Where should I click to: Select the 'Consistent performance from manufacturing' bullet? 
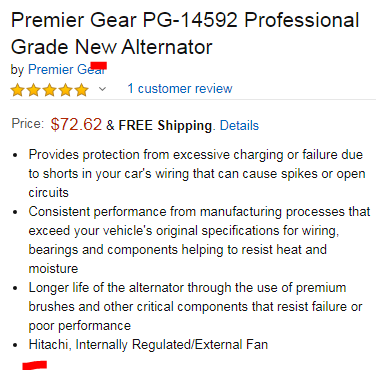click(199, 240)
